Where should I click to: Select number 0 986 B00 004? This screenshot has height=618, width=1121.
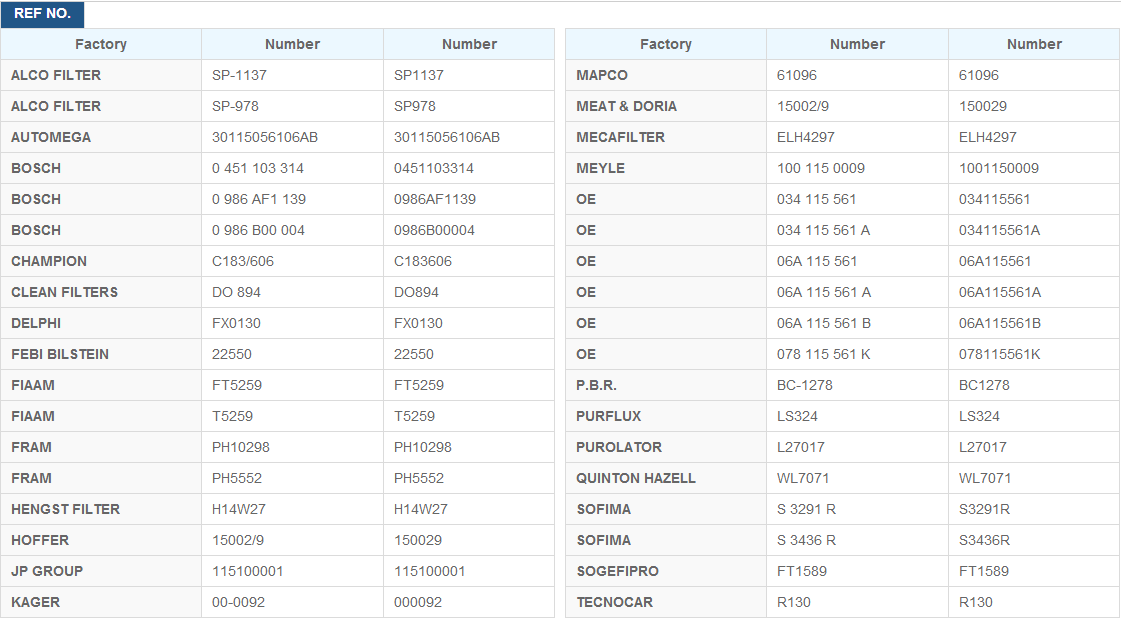point(258,230)
